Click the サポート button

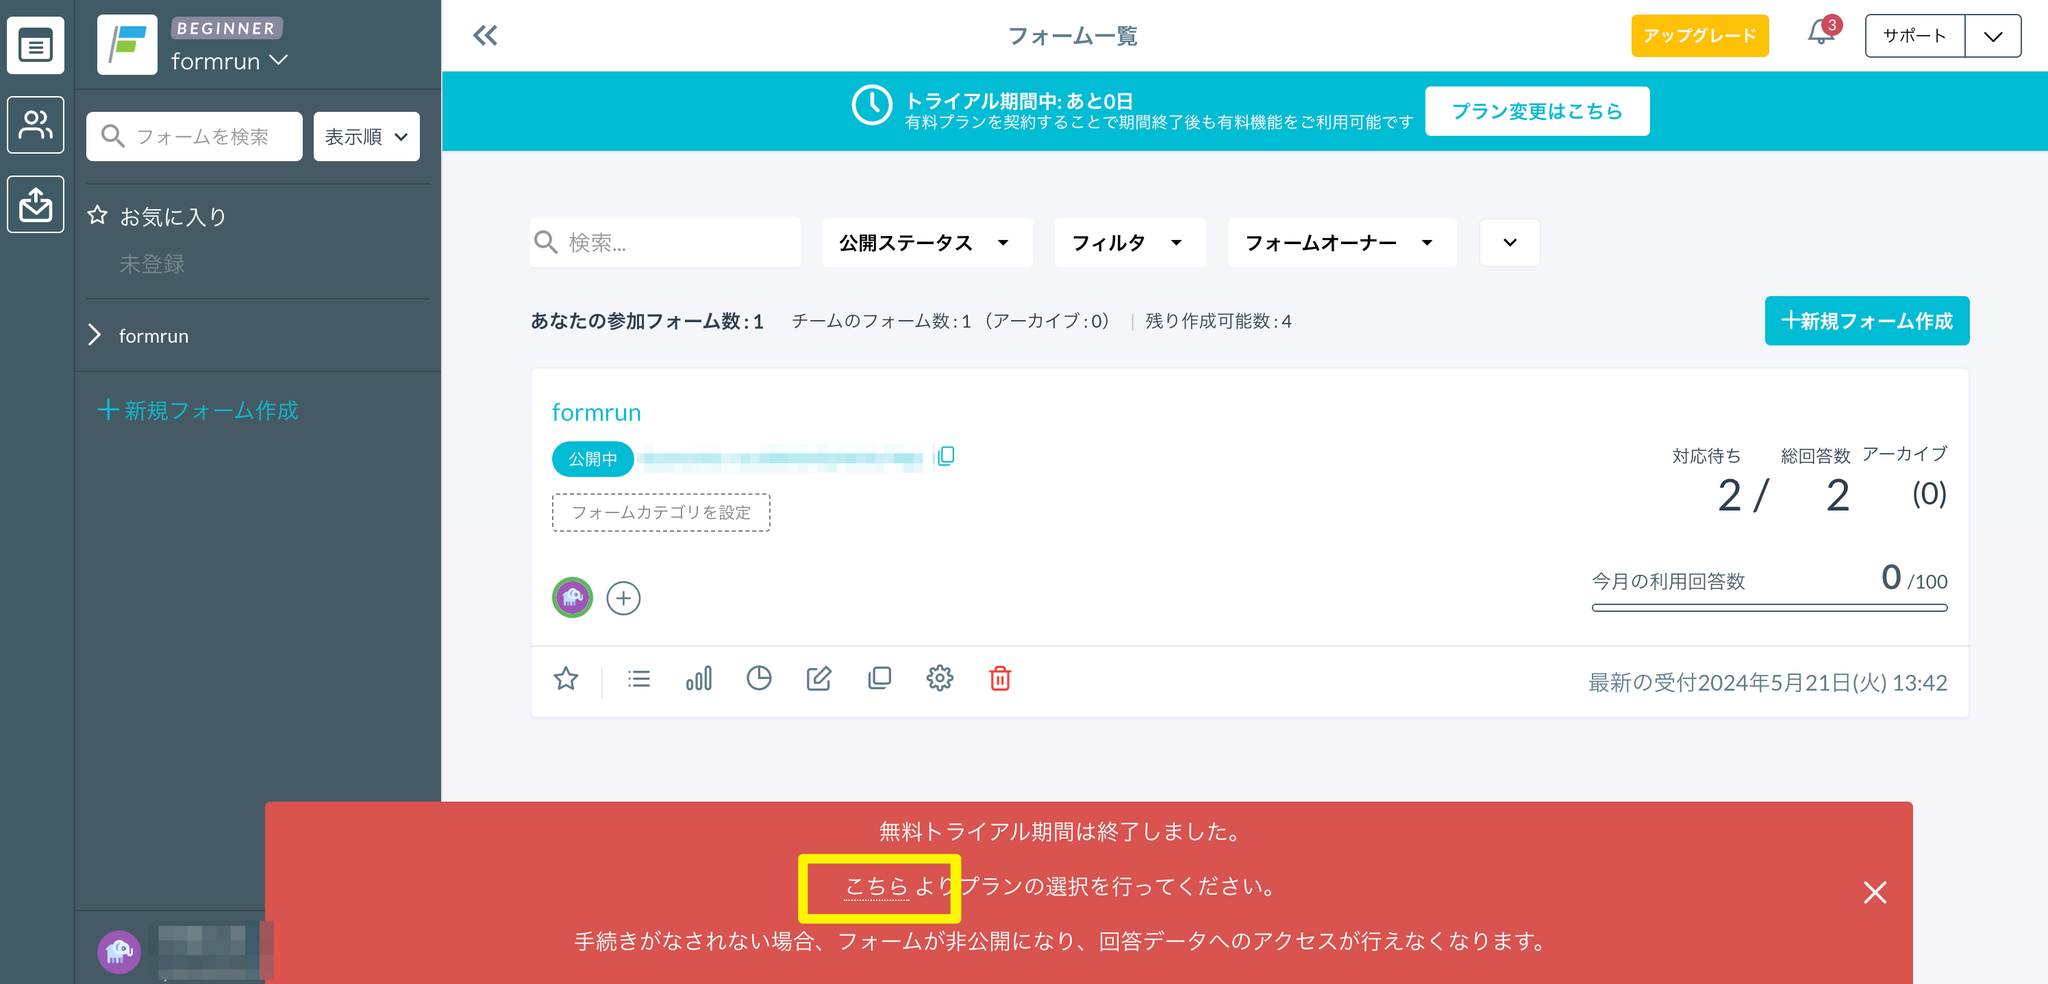click(1915, 36)
